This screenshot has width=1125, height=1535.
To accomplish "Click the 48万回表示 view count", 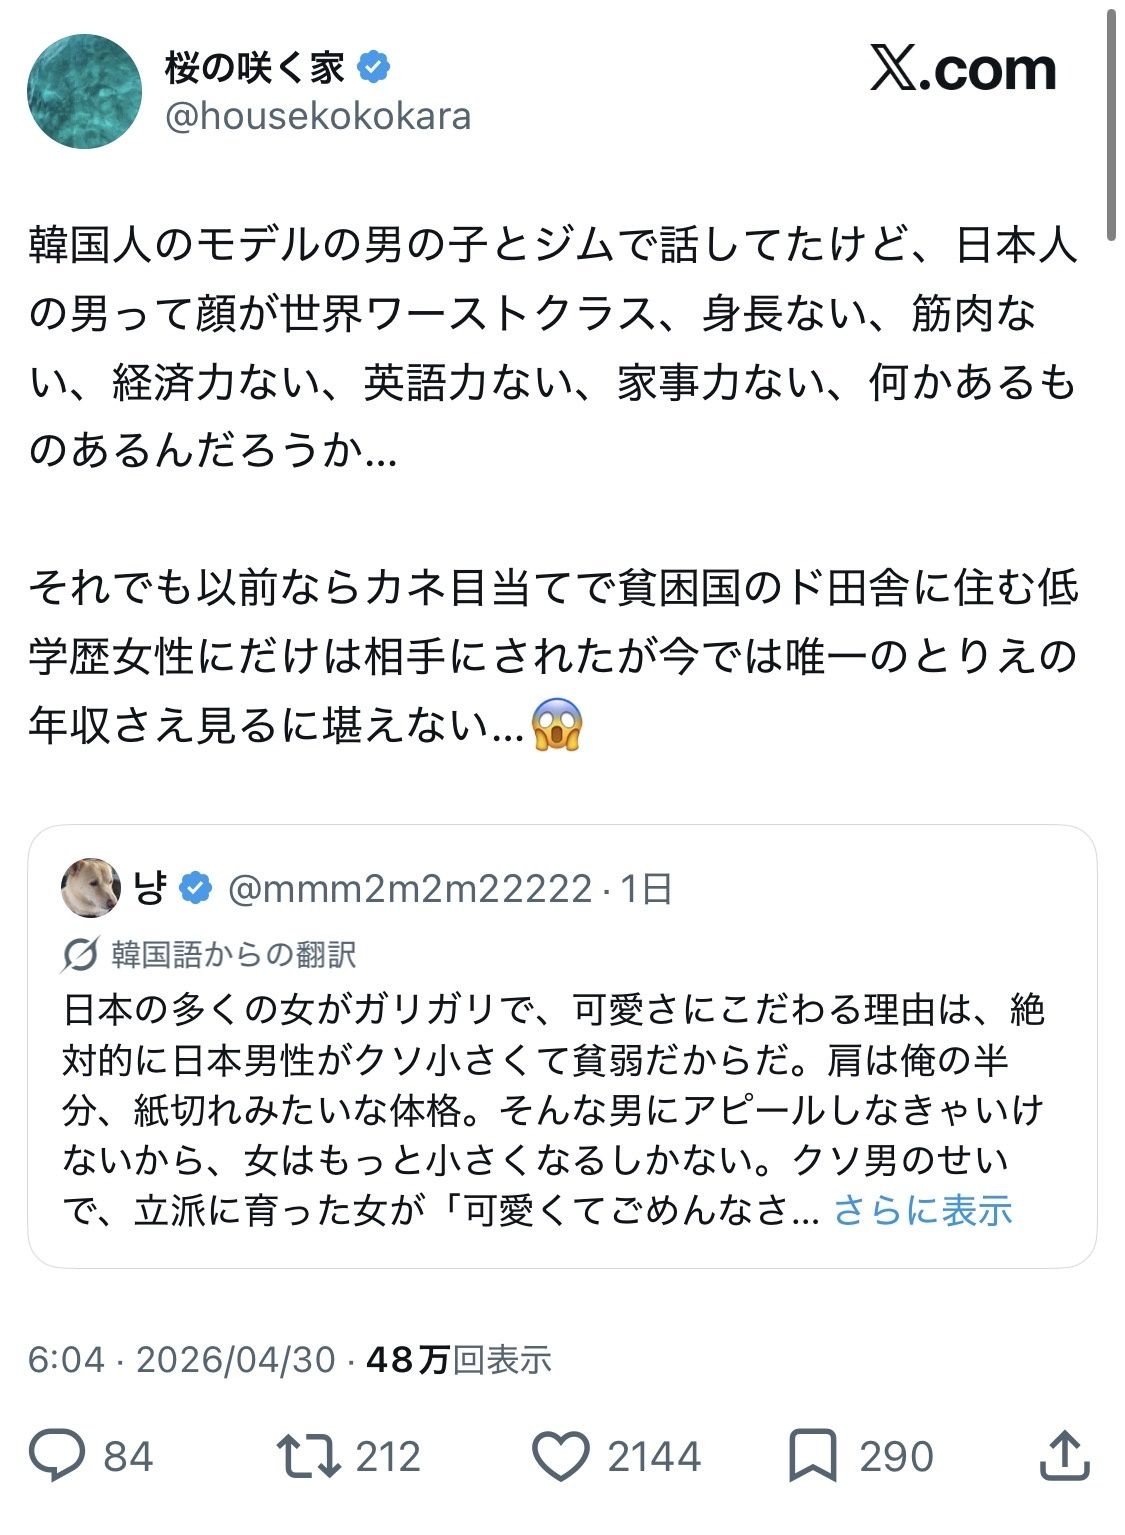I will (x=459, y=1360).
